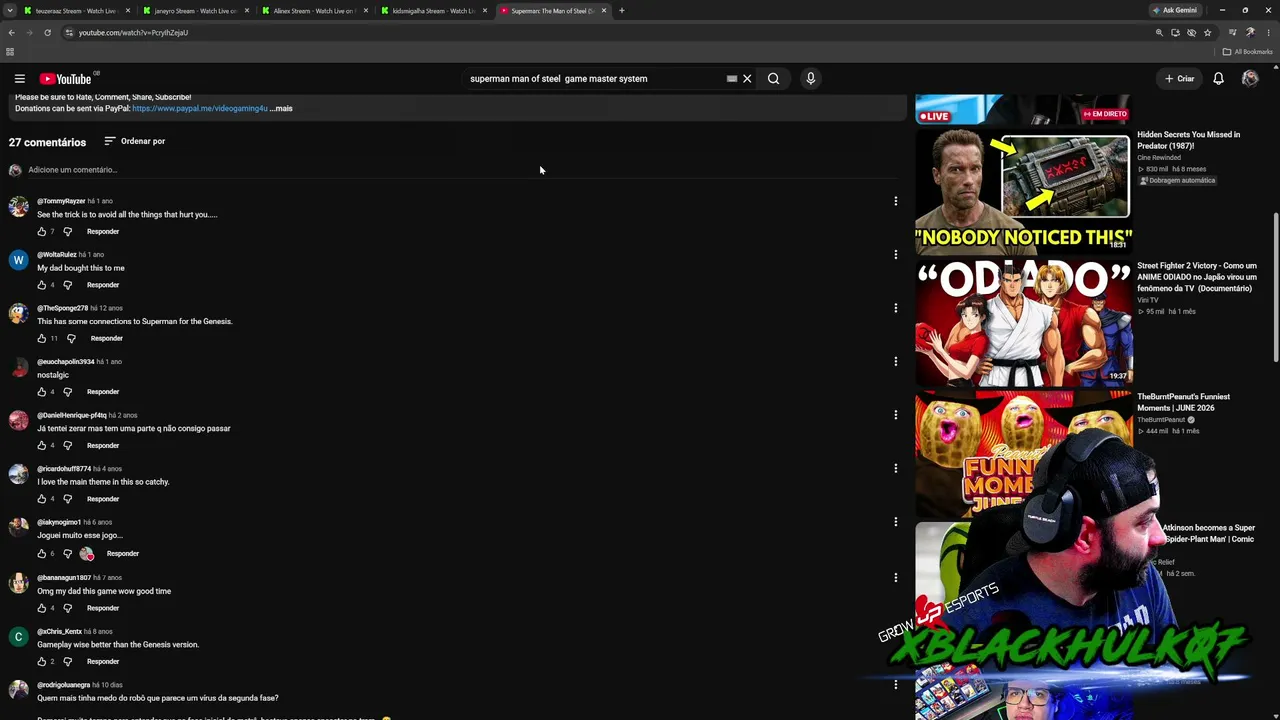Image resolution: width=1280 pixels, height=720 pixels.
Task: Open a new browser tab
Action: (x=621, y=11)
